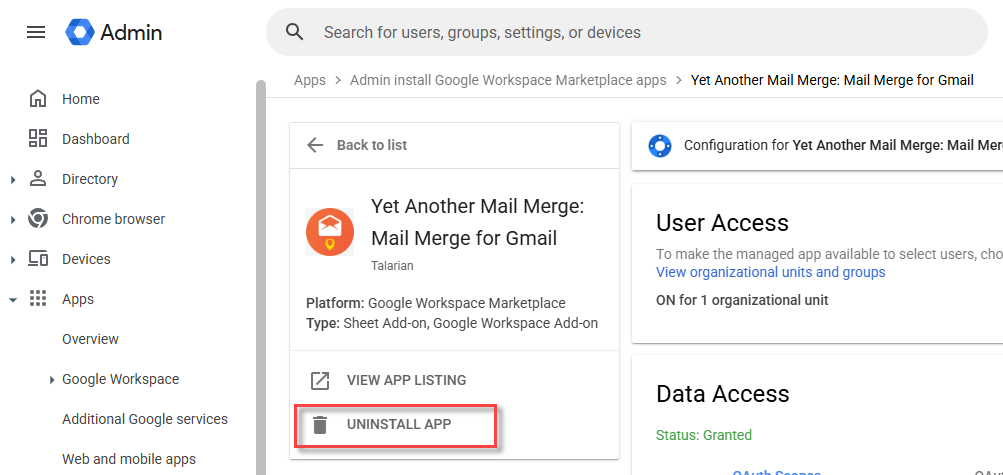Open Web and mobile apps
The width and height of the screenshot is (1003, 475).
click(129, 459)
